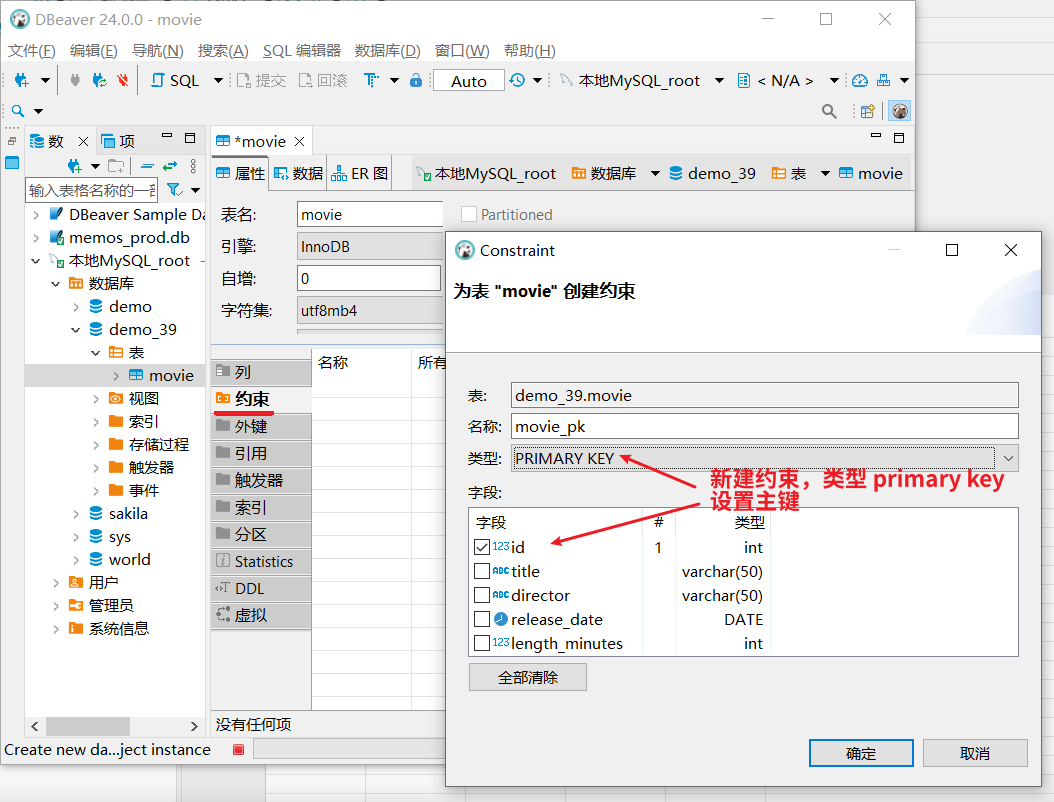Select the DDL side tab
Image resolution: width=1054 pixels, height=802 pixels.
[261, 588]
